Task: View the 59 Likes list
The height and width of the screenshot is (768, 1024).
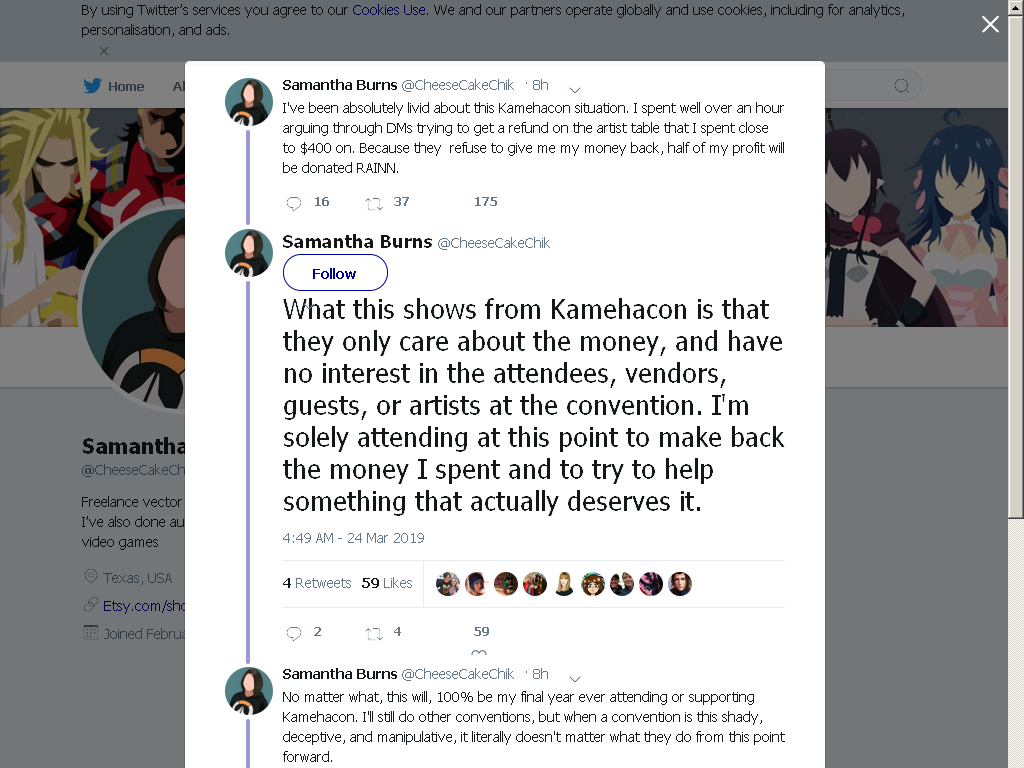Action: pyautogui.click(x=387, y=583)
